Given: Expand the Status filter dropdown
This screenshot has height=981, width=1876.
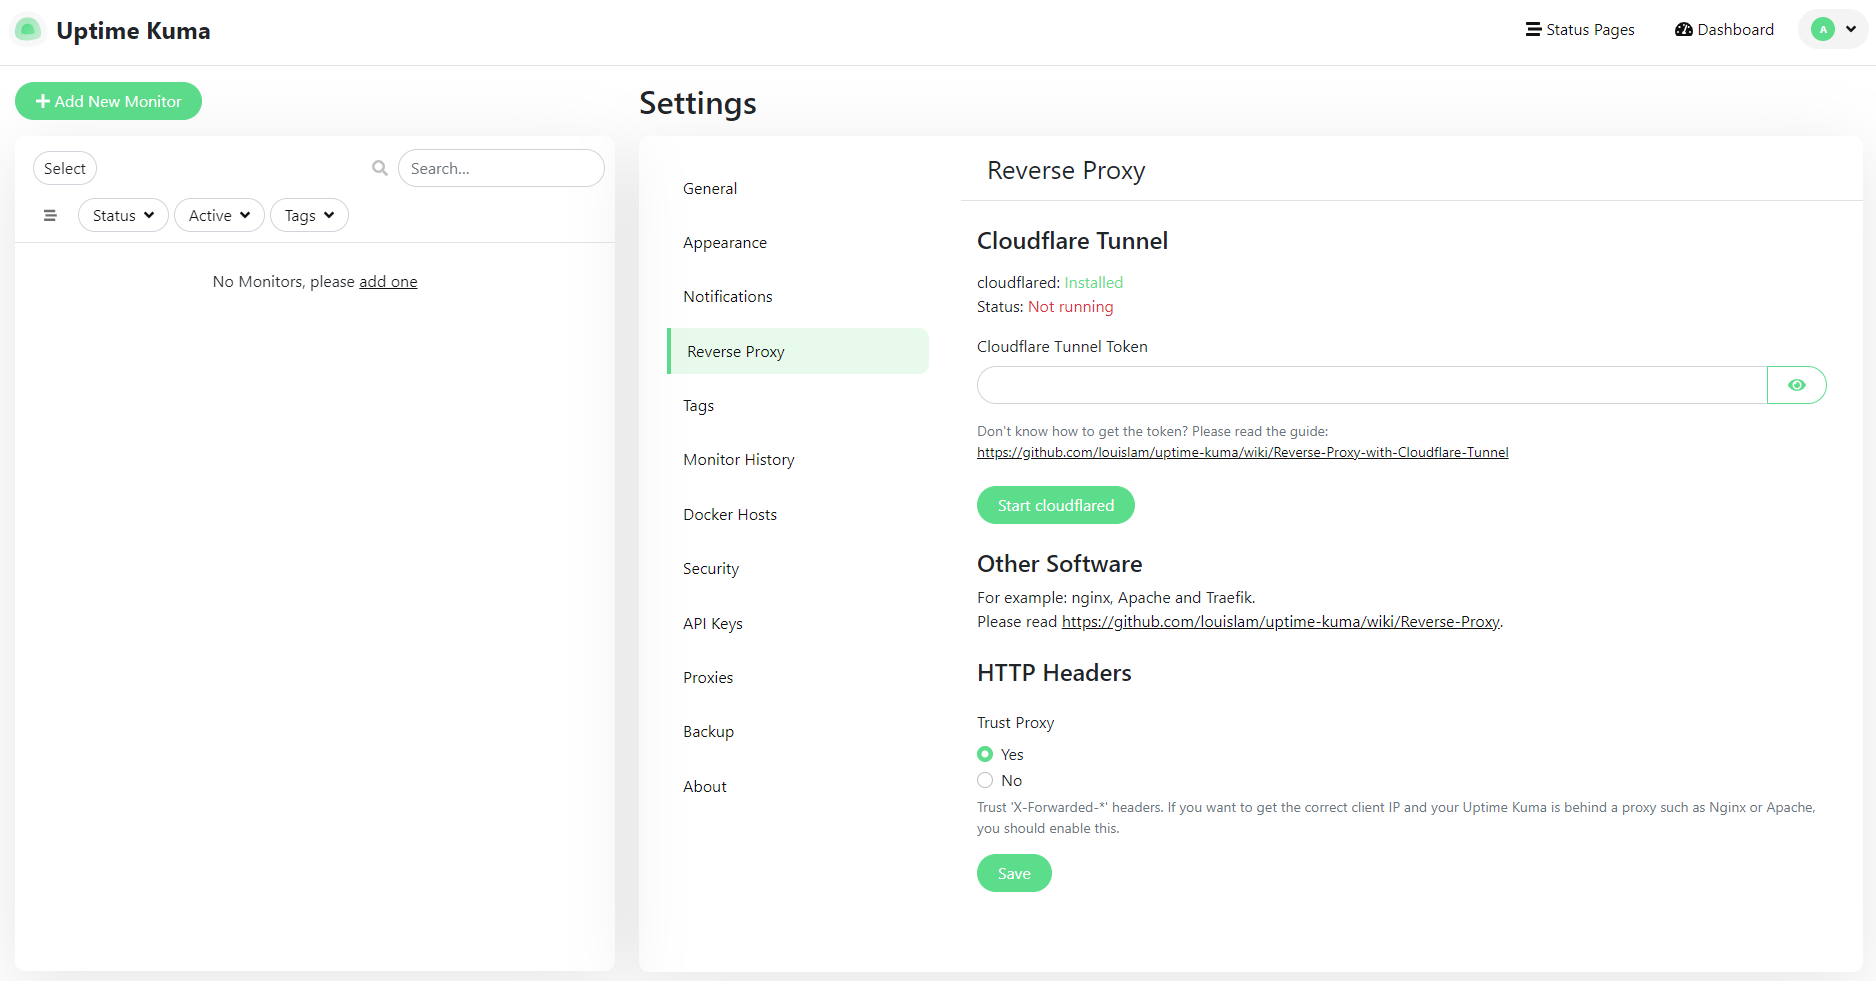Looking at the screenshot, I should point(123,215).
